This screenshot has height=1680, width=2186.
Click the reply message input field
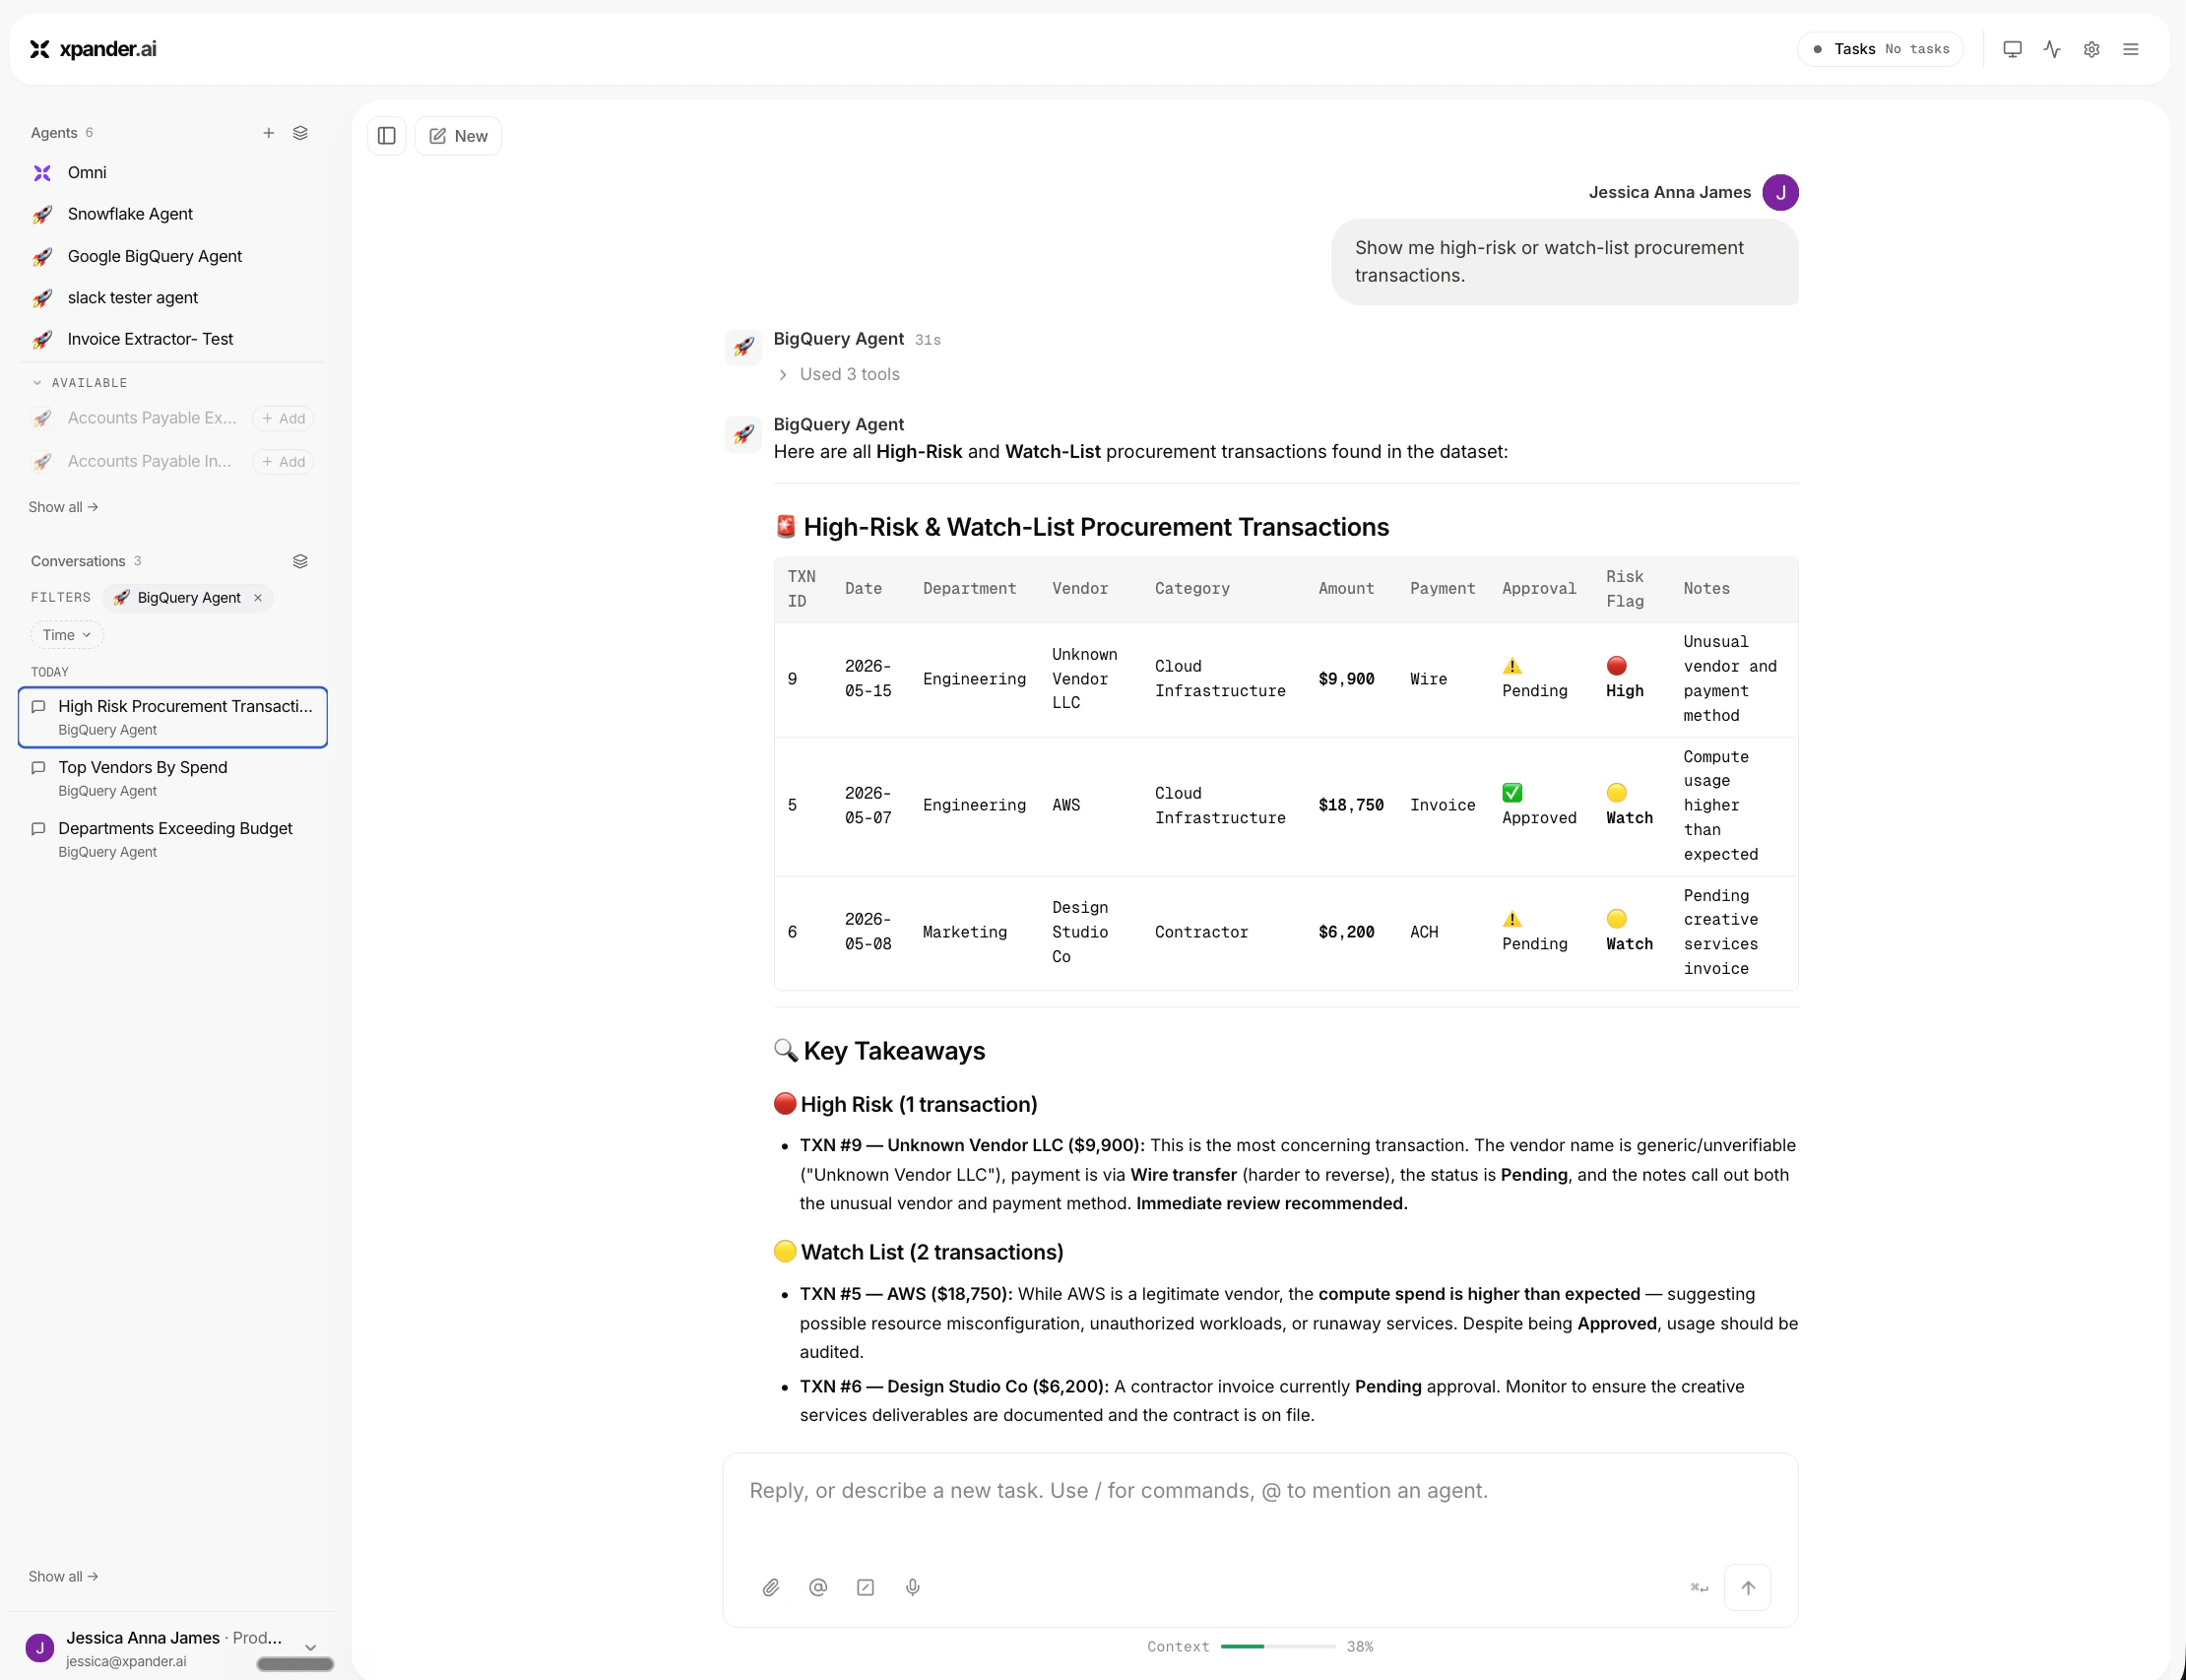[1260, 1491]
